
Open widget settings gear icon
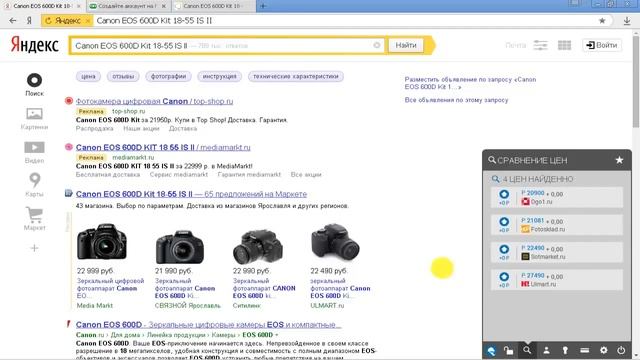(603, 350)
